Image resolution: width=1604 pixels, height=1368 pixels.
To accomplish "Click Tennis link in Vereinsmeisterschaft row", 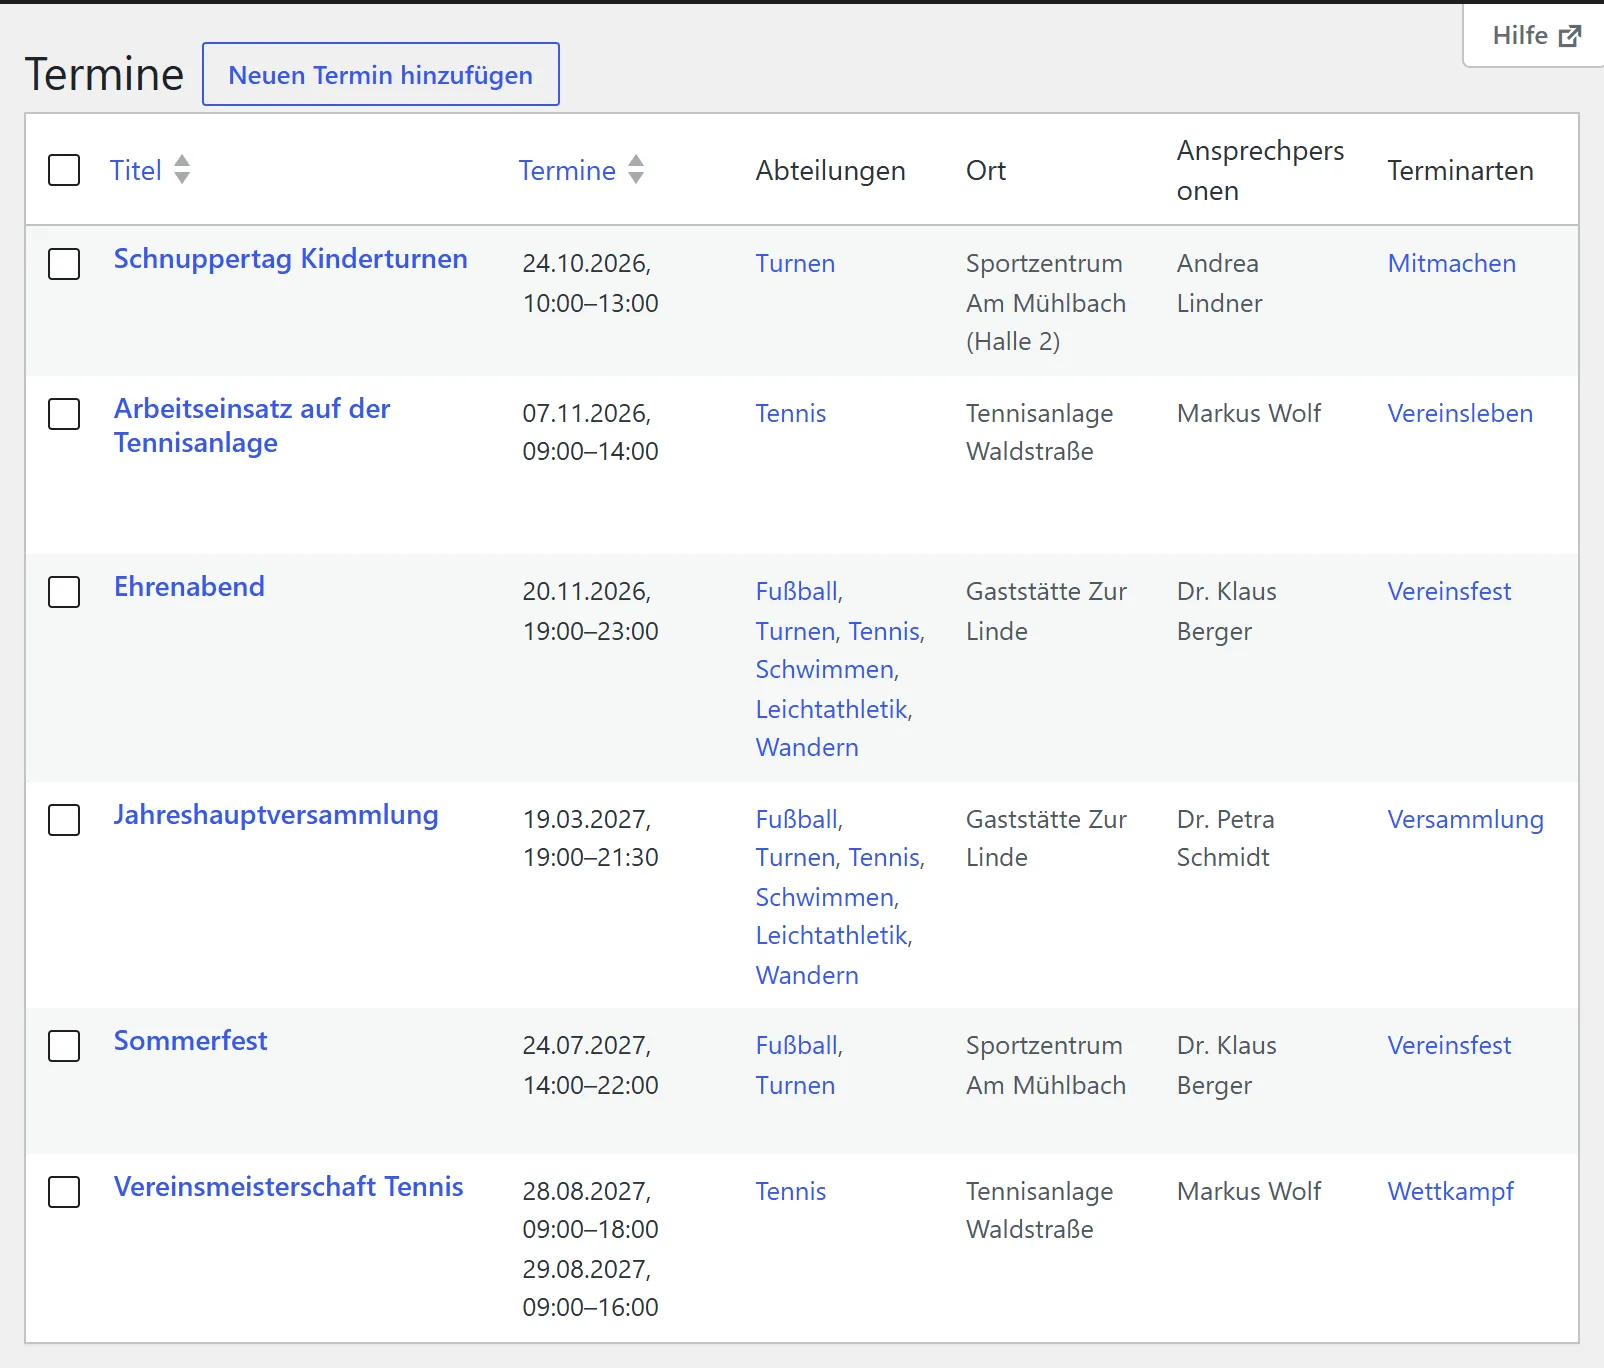I will point(791,1192).
